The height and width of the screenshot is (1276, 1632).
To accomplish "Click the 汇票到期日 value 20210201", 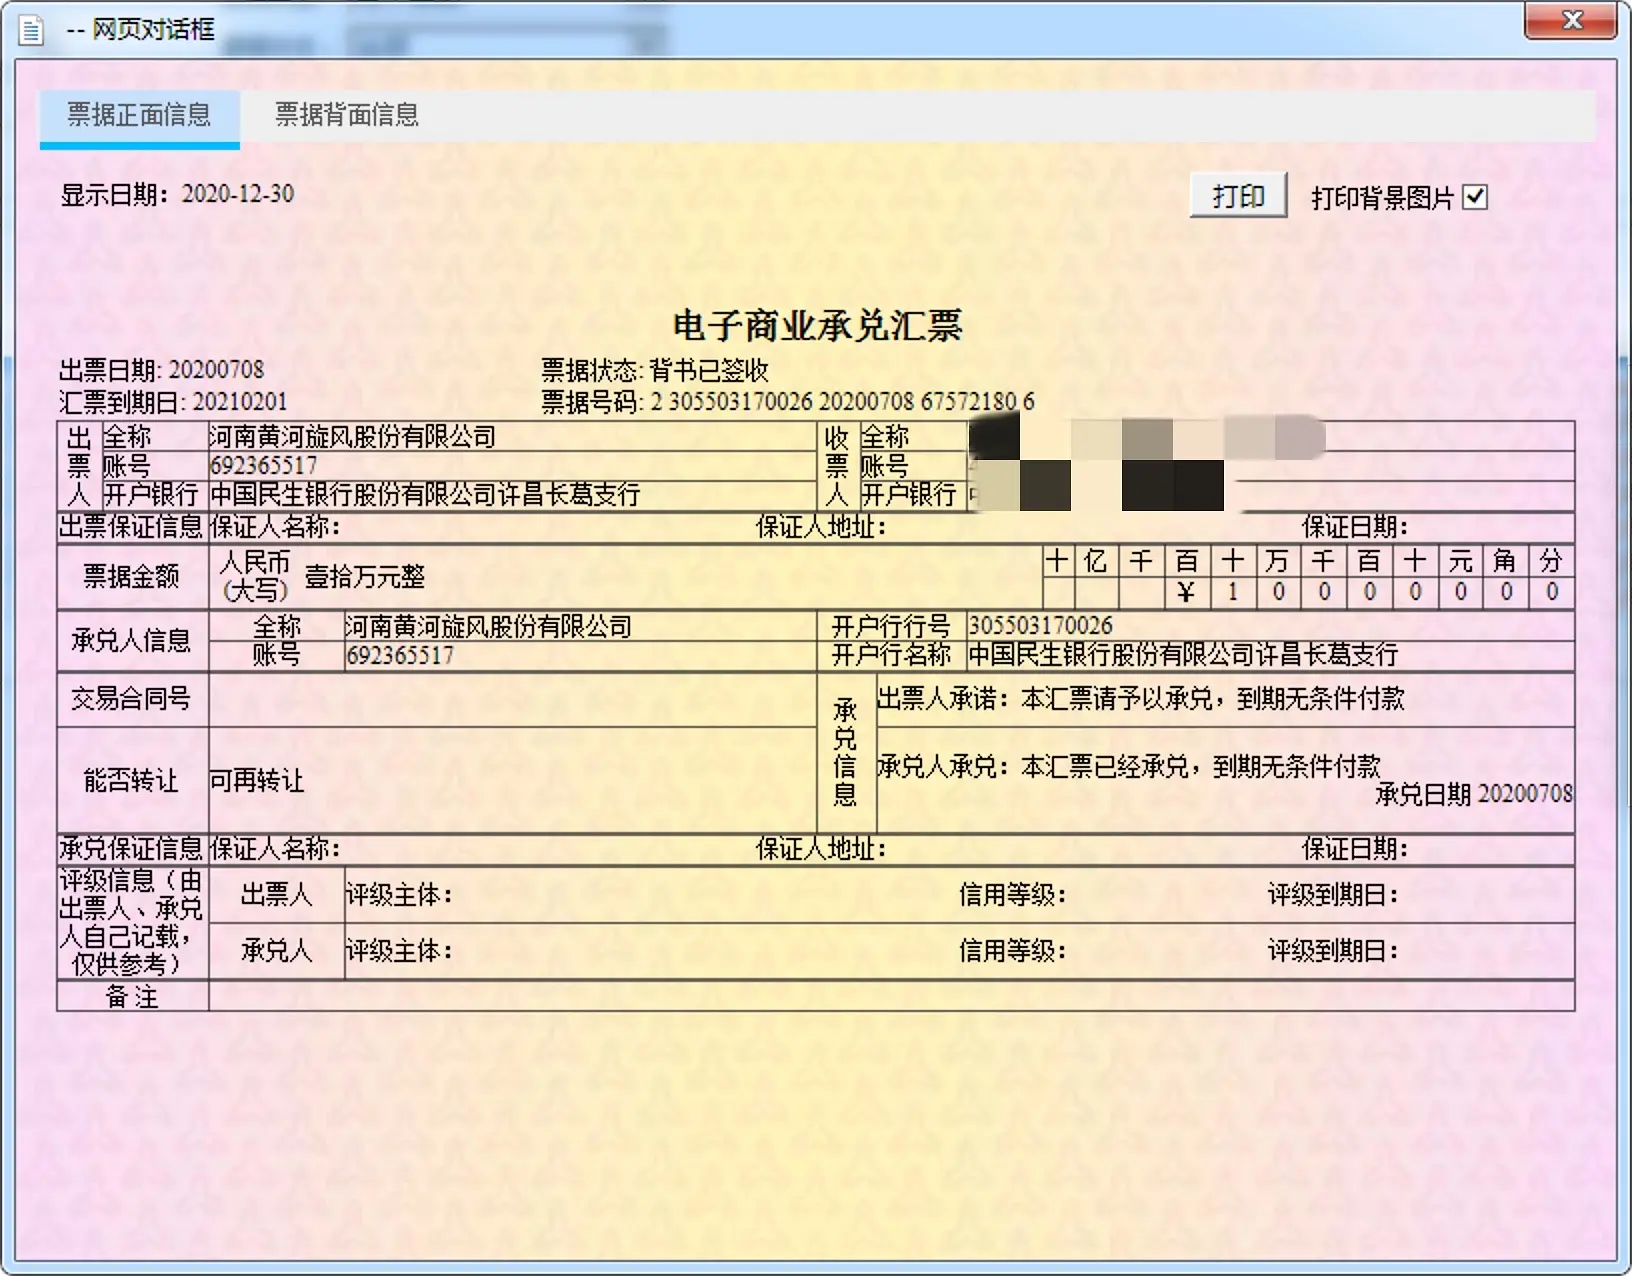I will coord(240,402).
